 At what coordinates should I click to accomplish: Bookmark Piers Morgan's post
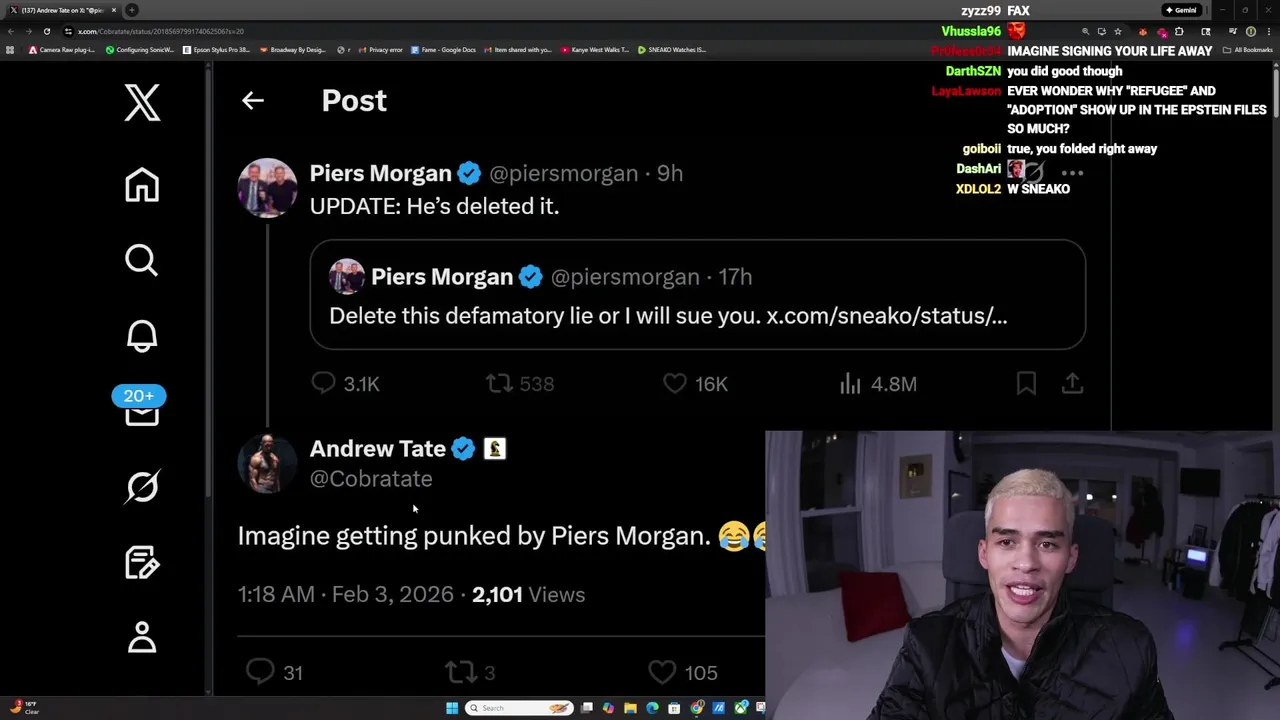pos(1026,384)
